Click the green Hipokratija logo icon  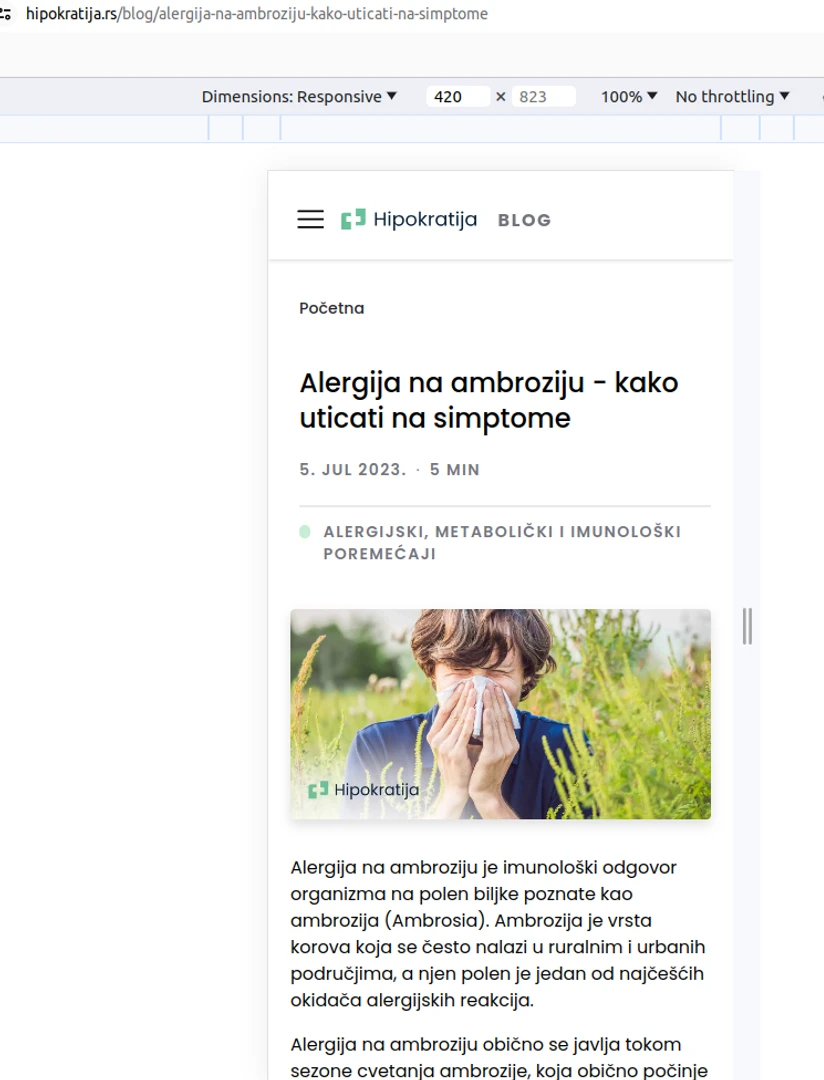[x=353, y=220]
